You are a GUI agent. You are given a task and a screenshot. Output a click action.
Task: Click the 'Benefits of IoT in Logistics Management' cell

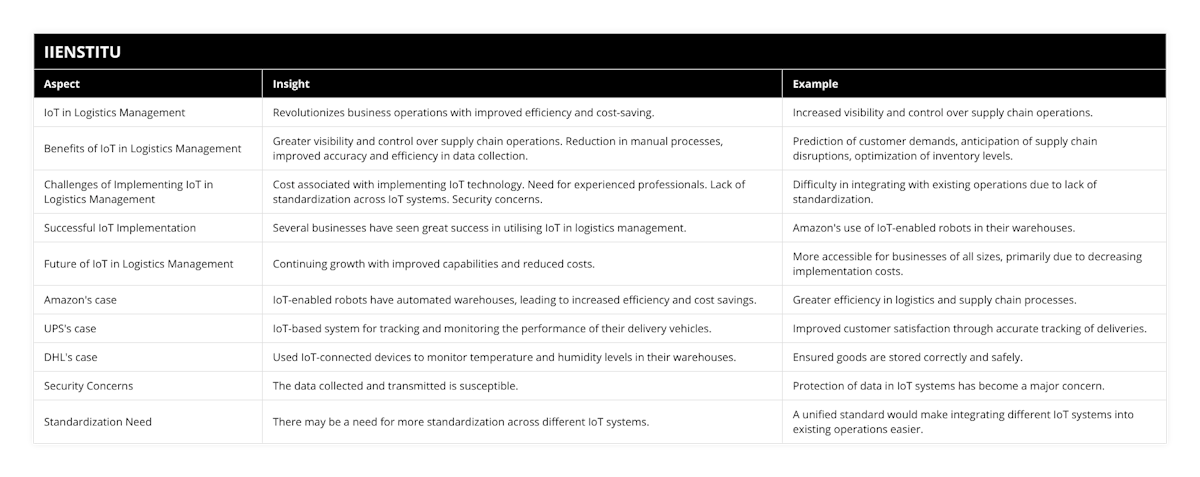[143, 149]
